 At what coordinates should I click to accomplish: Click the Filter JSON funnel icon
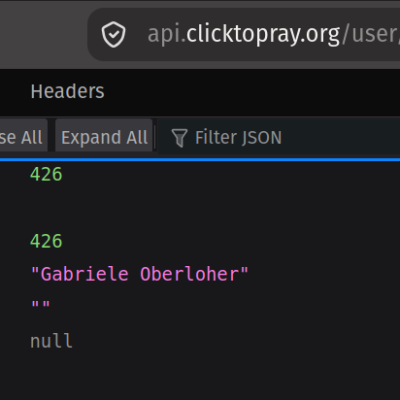click(x=179, y=138)
